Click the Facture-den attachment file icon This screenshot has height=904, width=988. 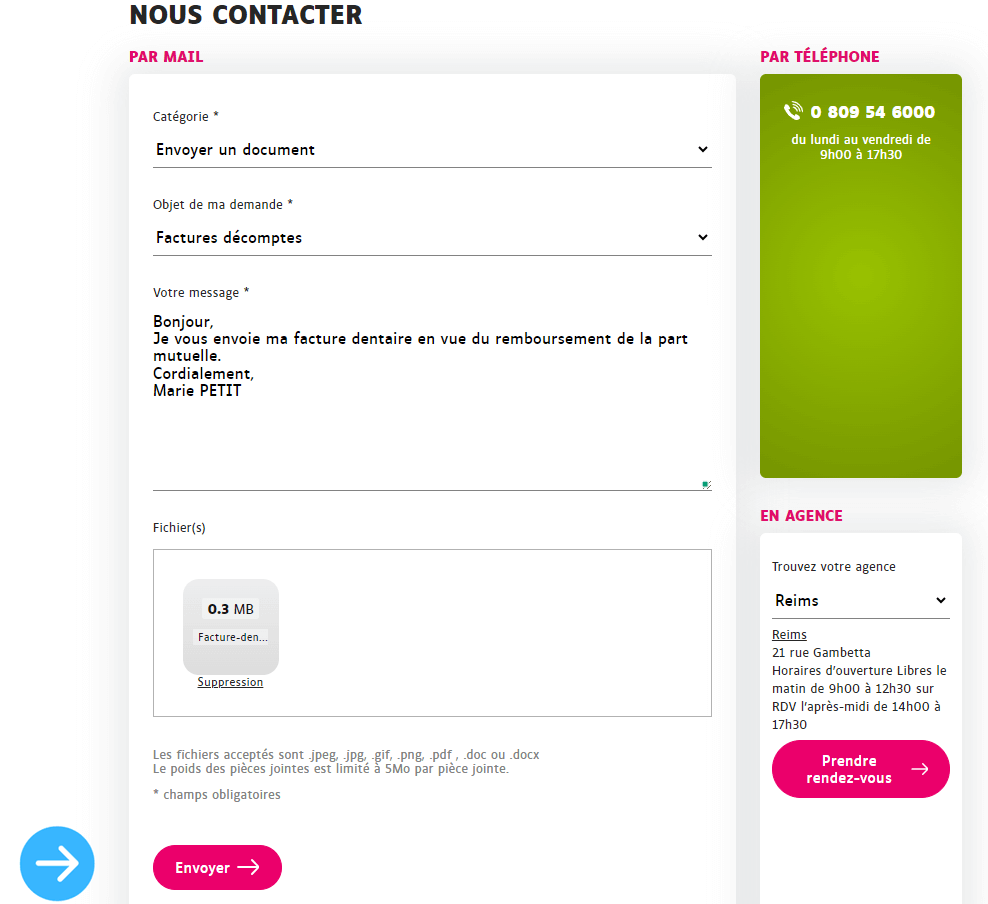231,620
